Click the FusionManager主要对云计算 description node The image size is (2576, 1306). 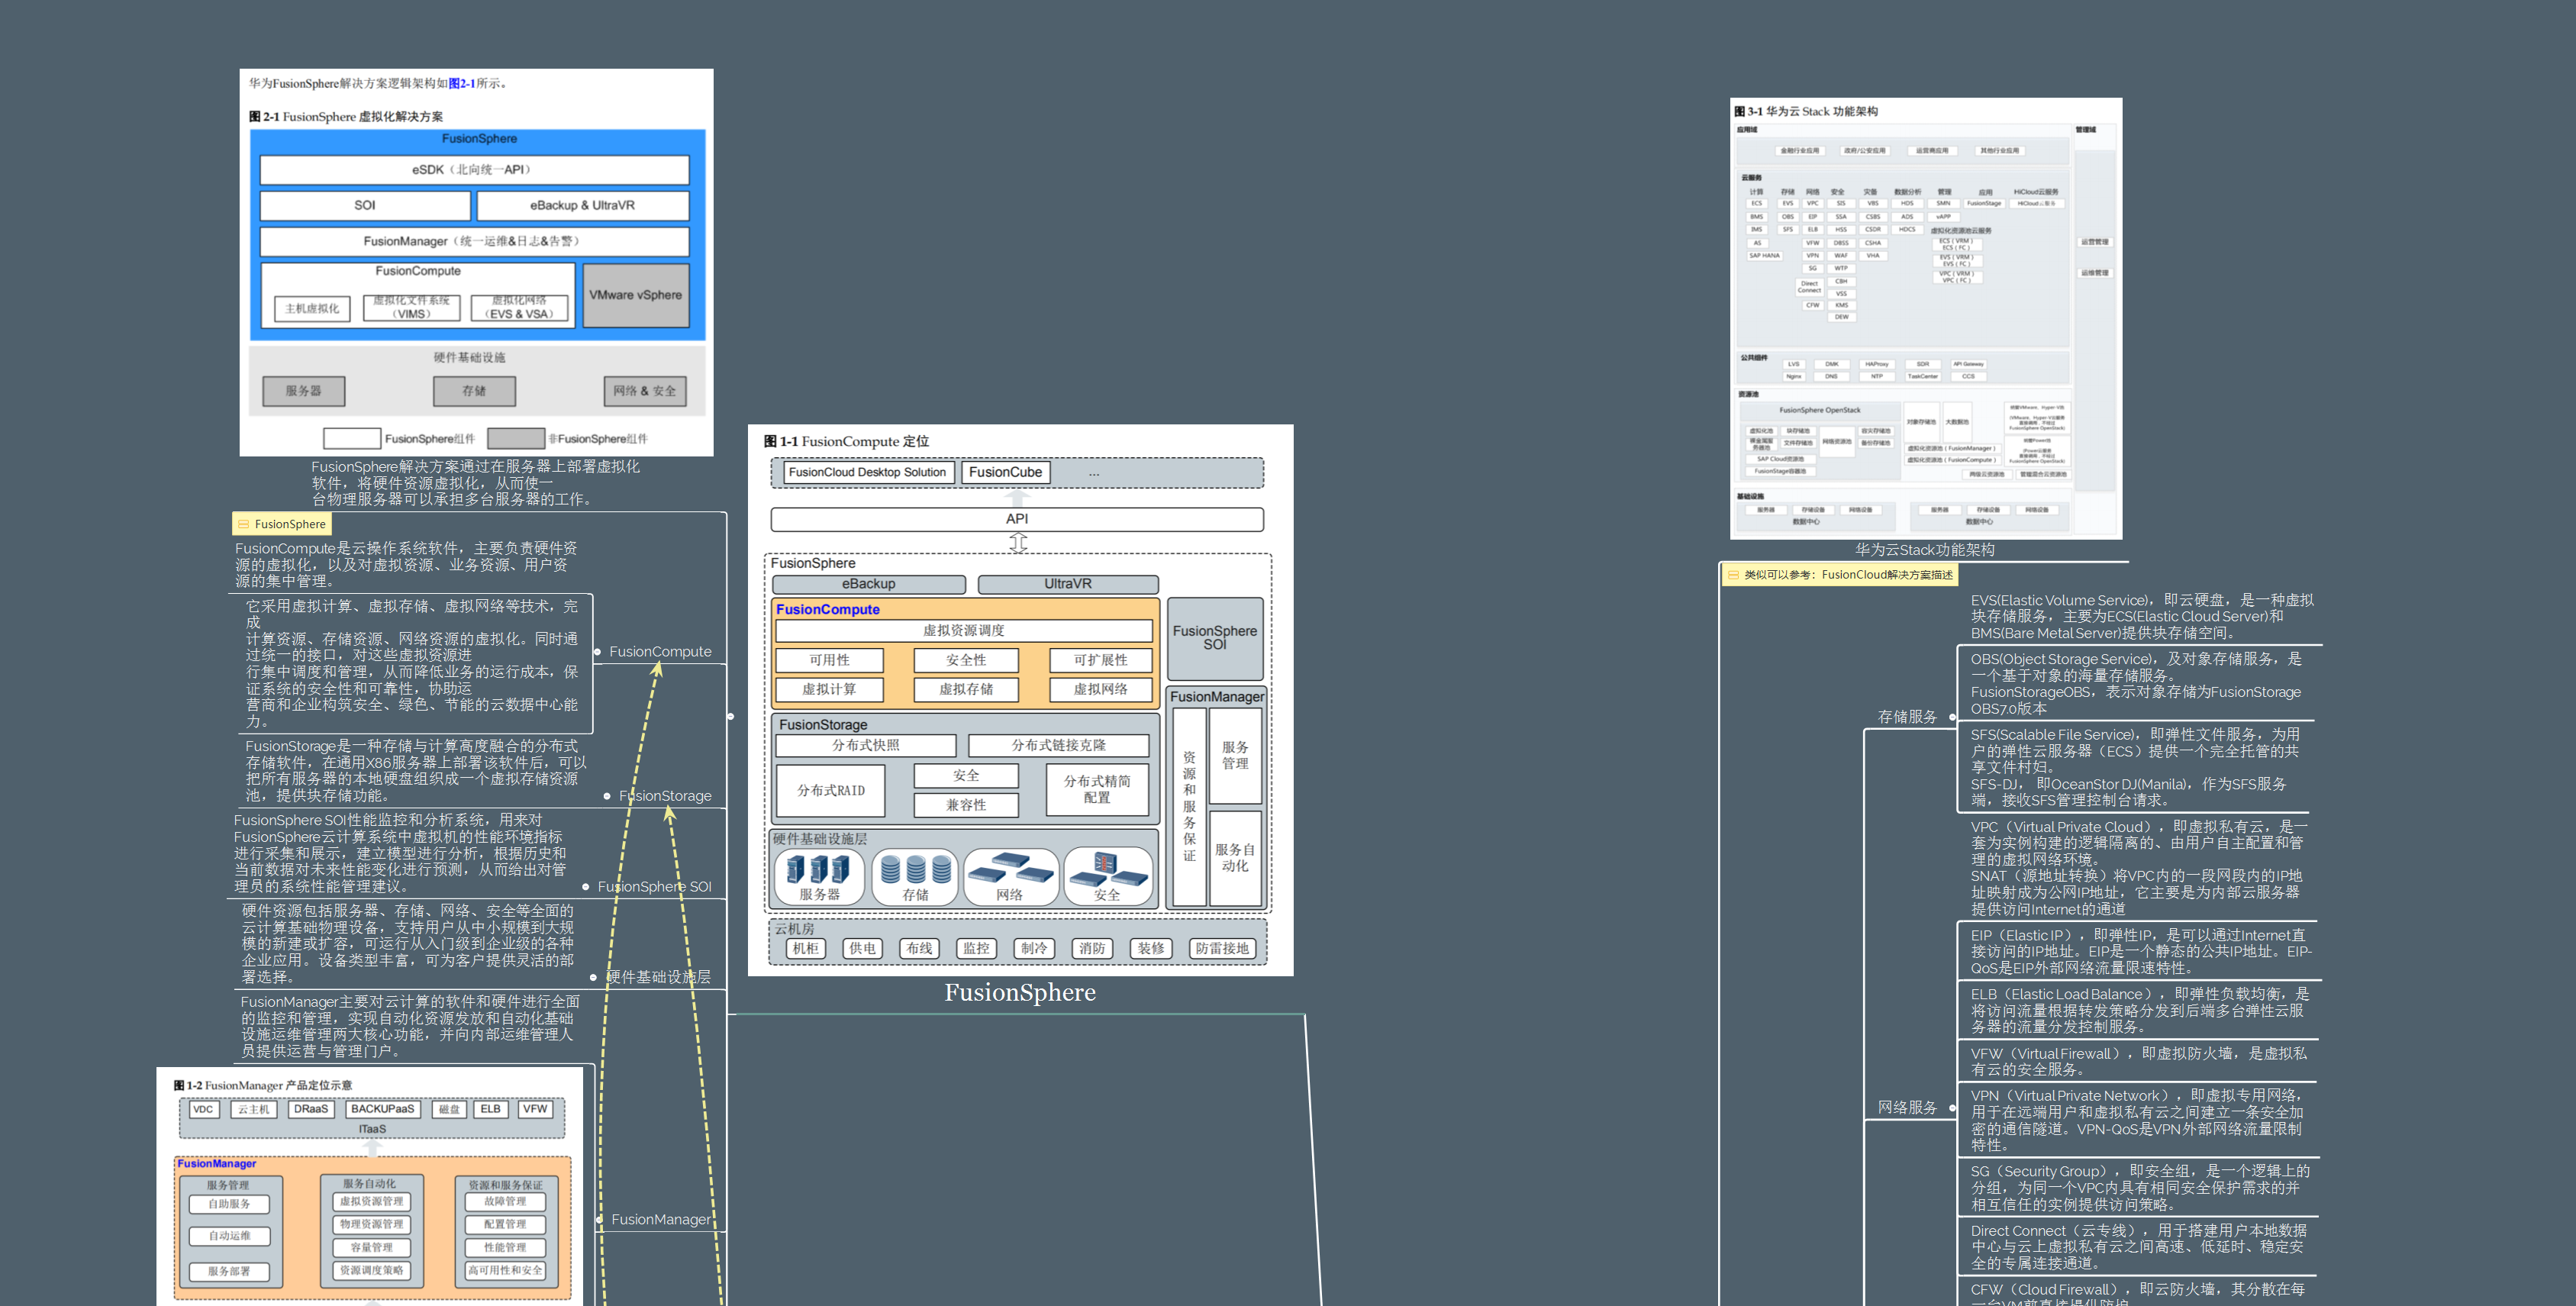[410, 1027]
